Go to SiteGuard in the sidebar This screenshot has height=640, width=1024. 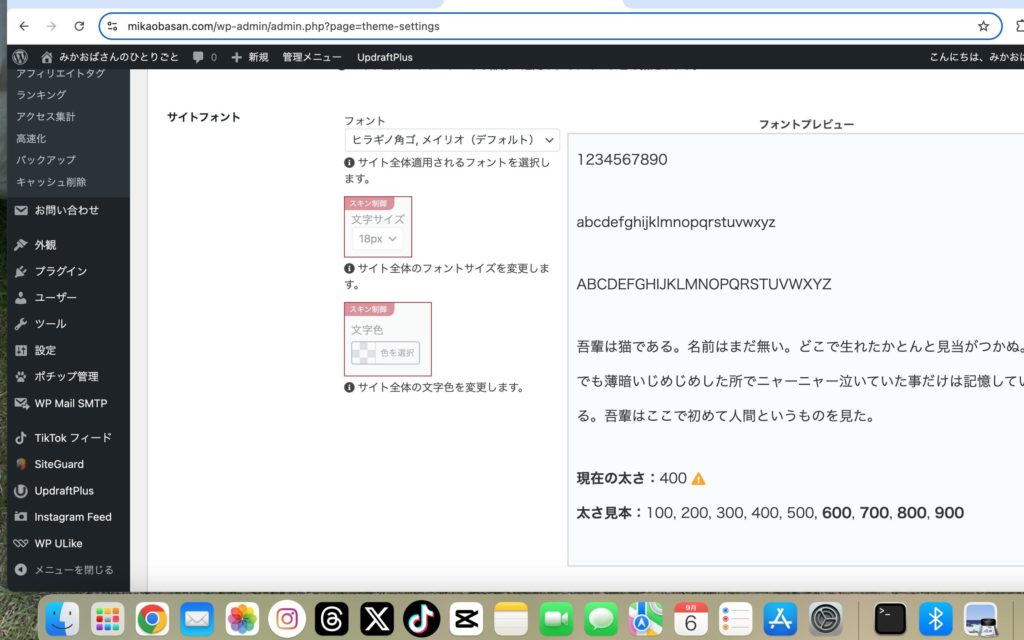pos(58,464)
